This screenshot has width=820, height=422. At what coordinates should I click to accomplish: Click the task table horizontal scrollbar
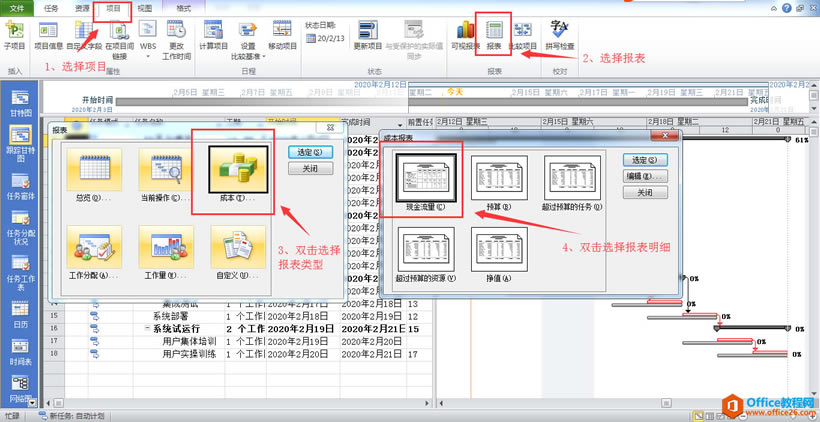click(x=238, y=403)
